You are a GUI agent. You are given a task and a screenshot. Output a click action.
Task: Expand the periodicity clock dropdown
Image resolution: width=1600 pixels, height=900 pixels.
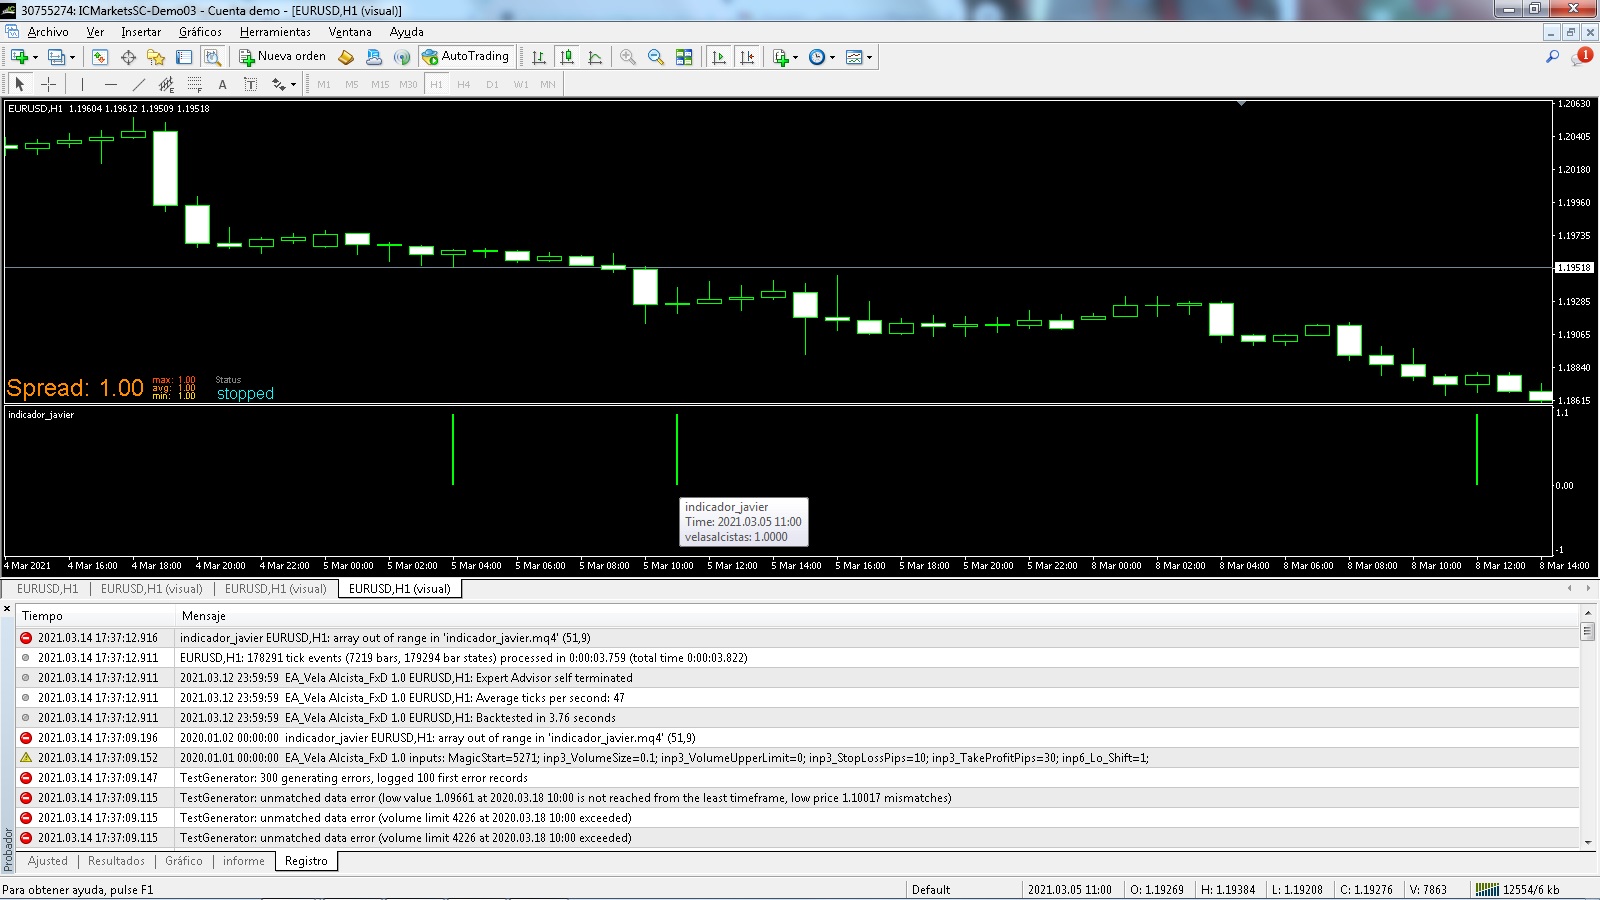coord(832,58)
